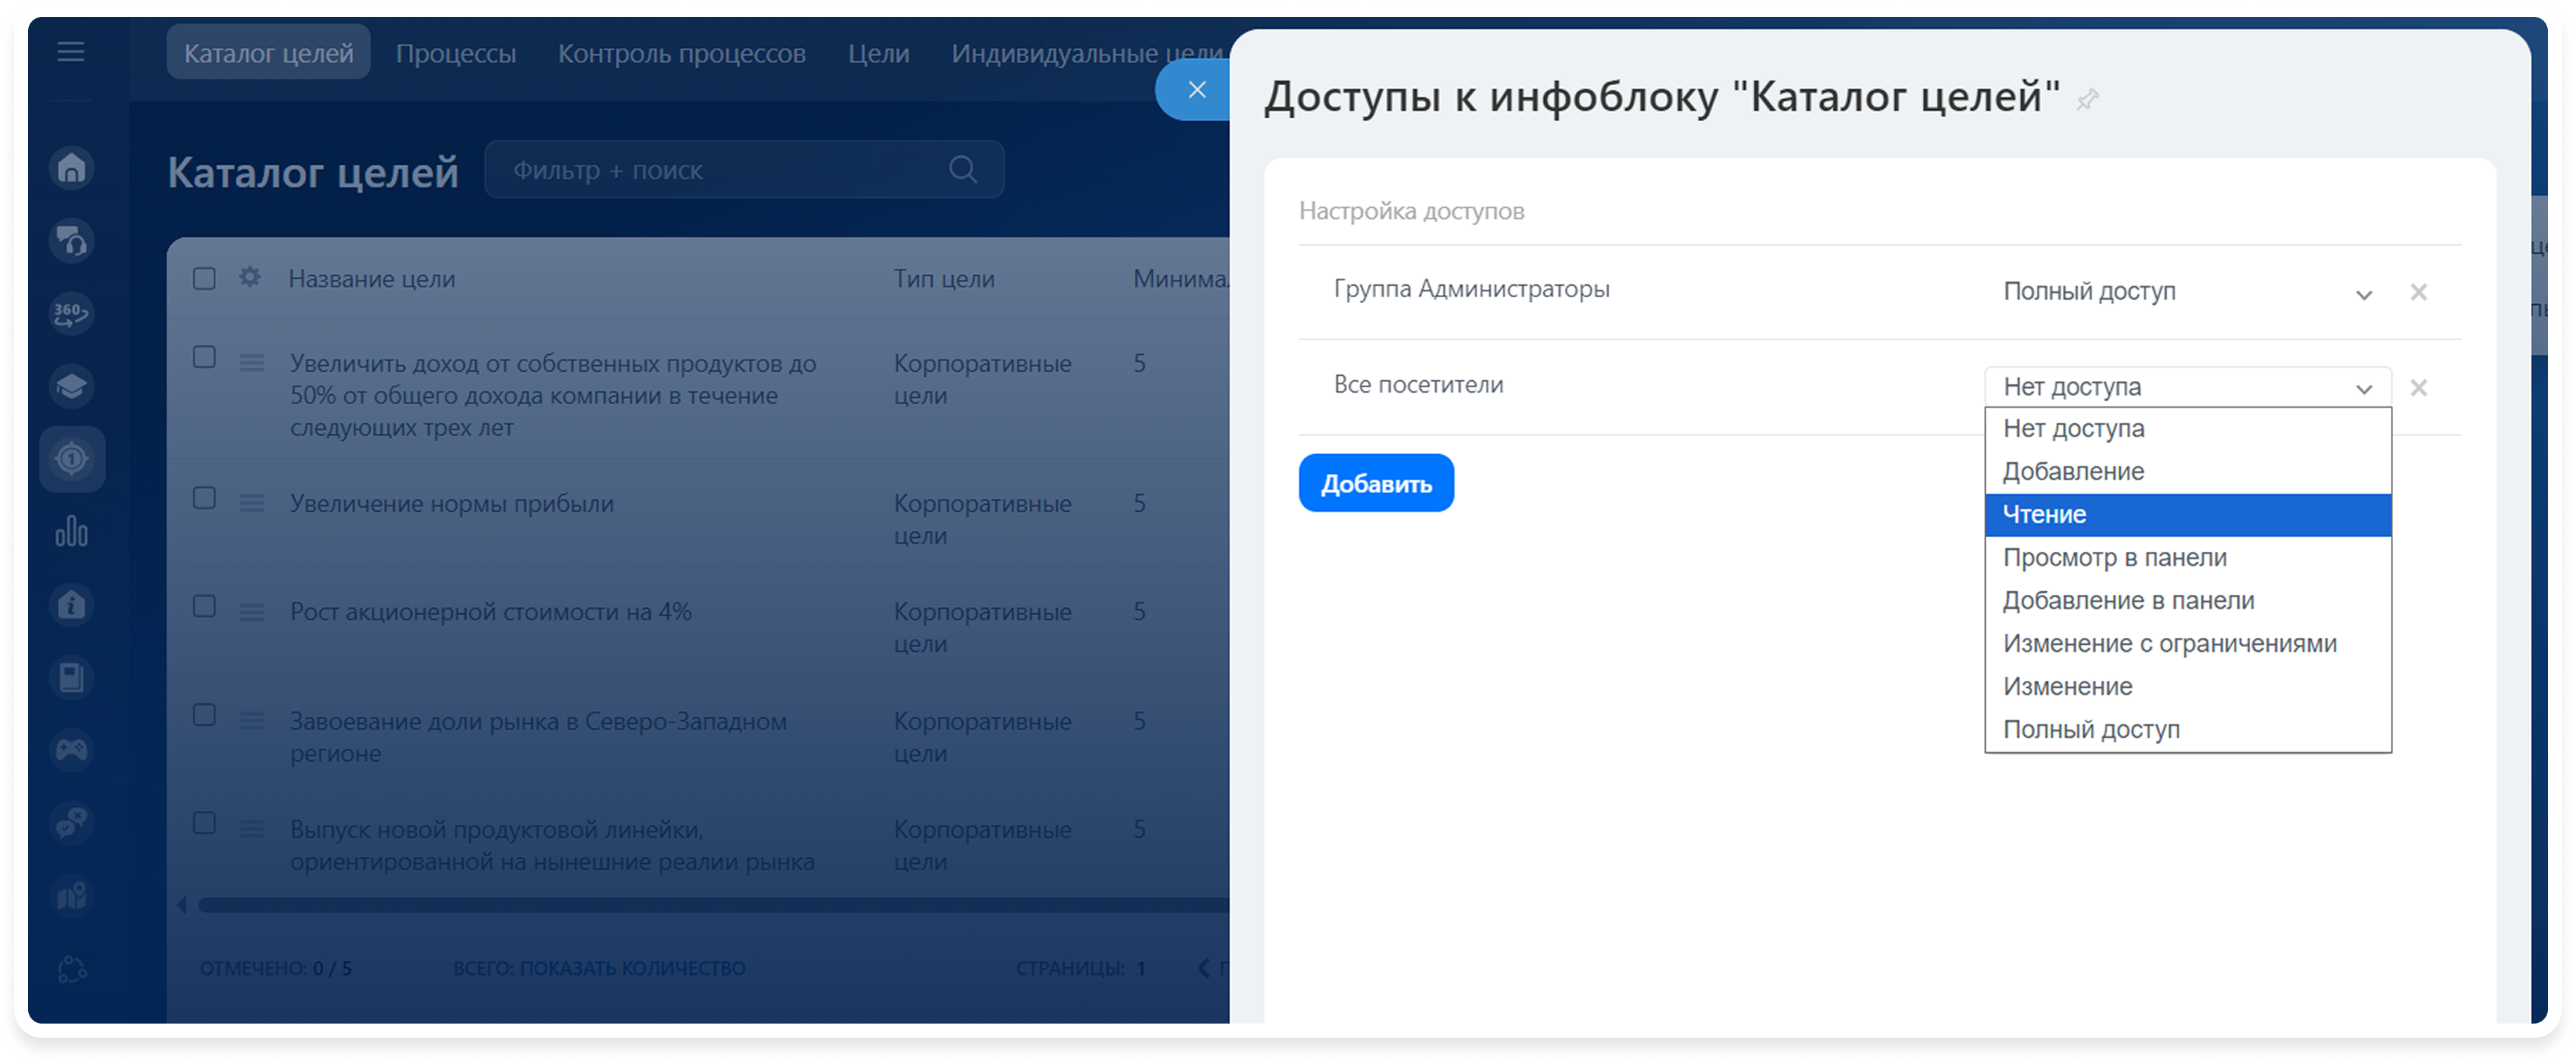Click the map icon in the sidebar
Viewport: 2576px width, 1063px height.
click(x=71, y=896)
